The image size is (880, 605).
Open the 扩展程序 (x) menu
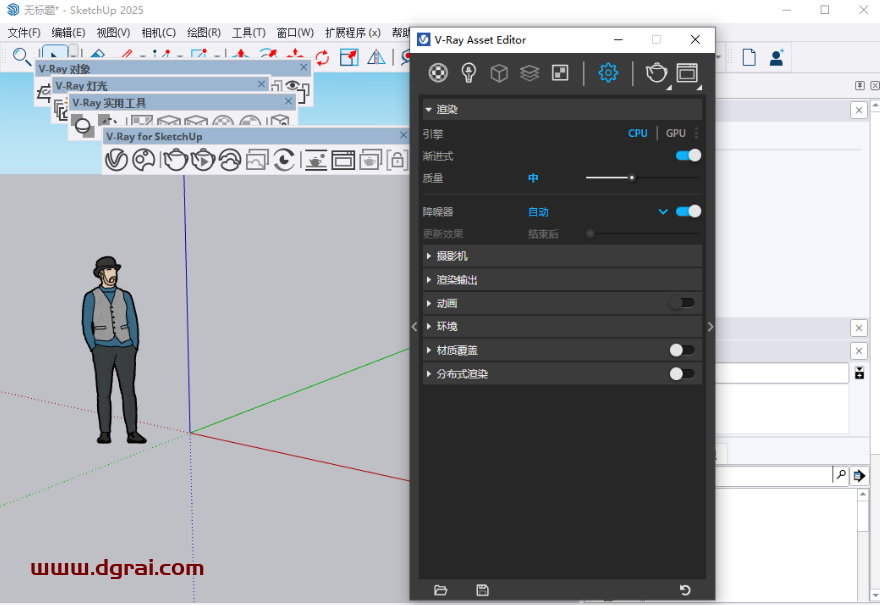(x=353, y=33)
